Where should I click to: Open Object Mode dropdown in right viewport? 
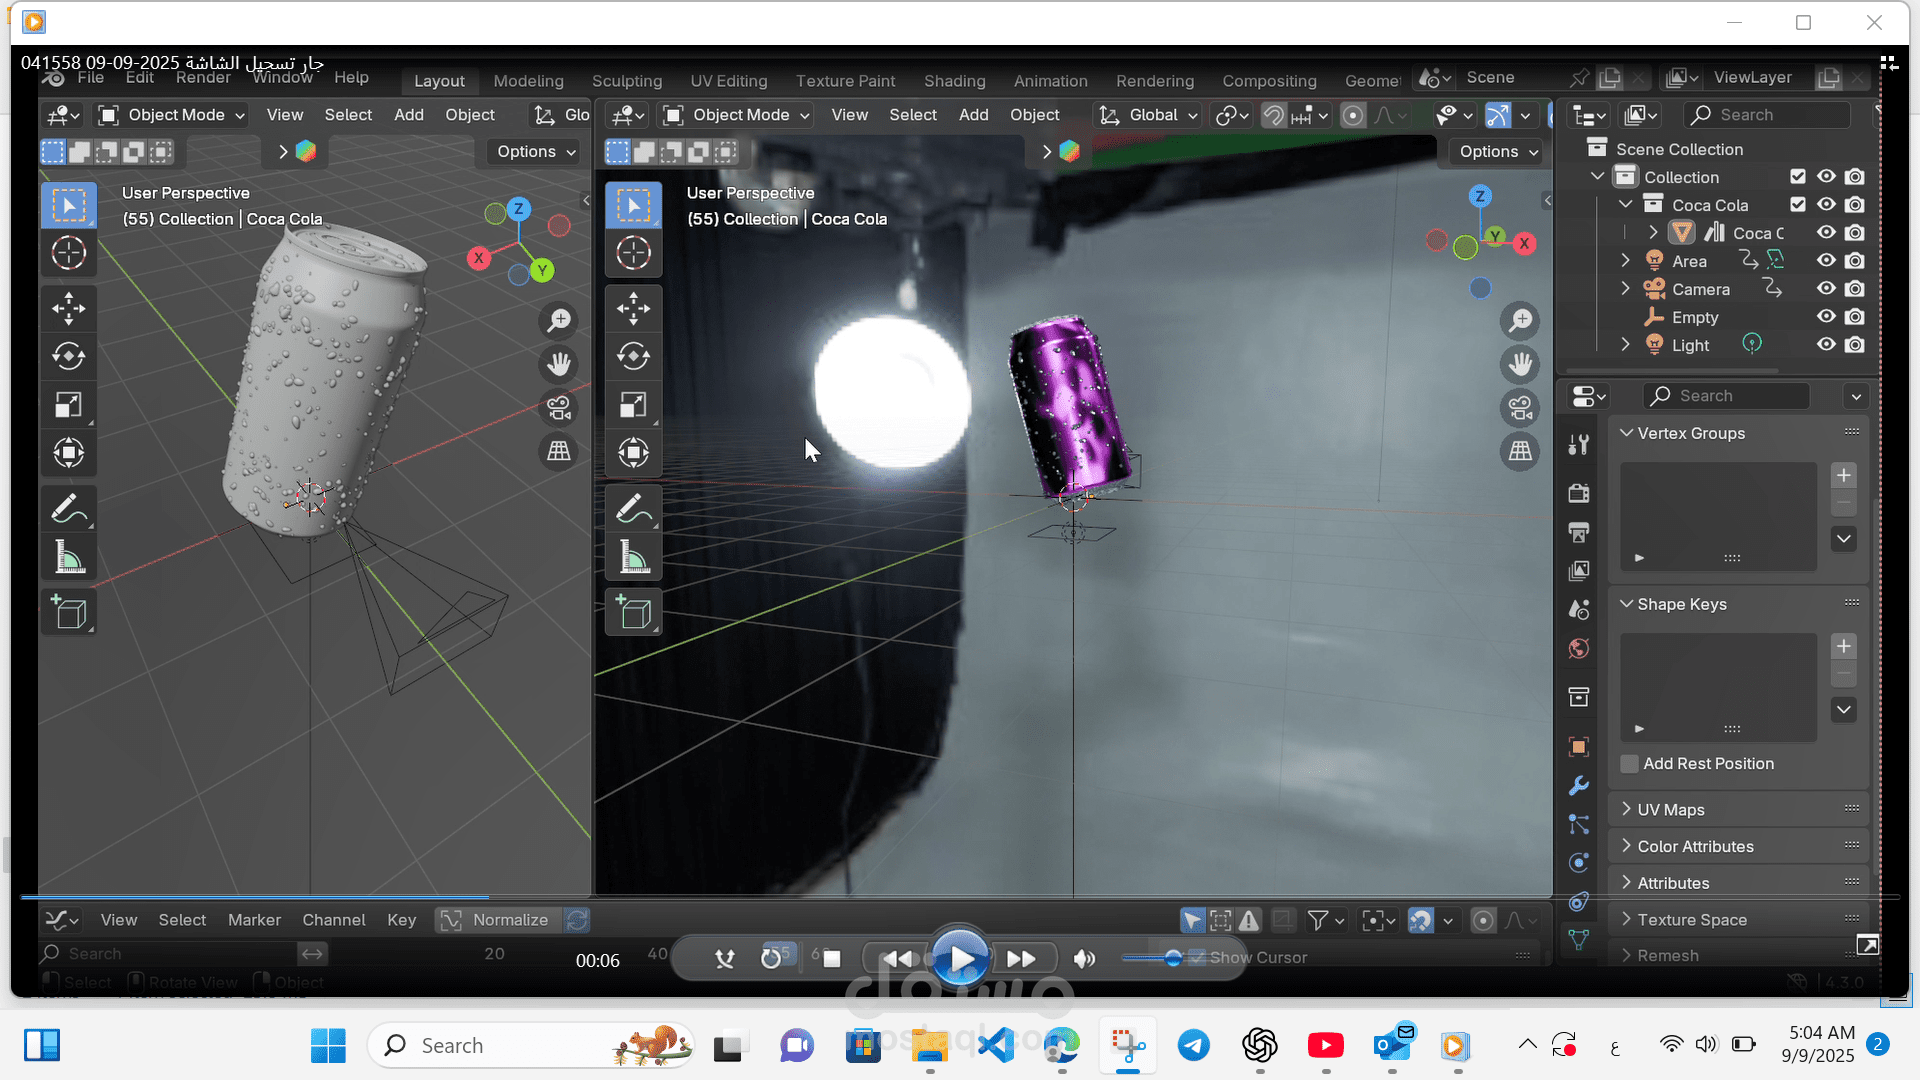coord(736,115)
